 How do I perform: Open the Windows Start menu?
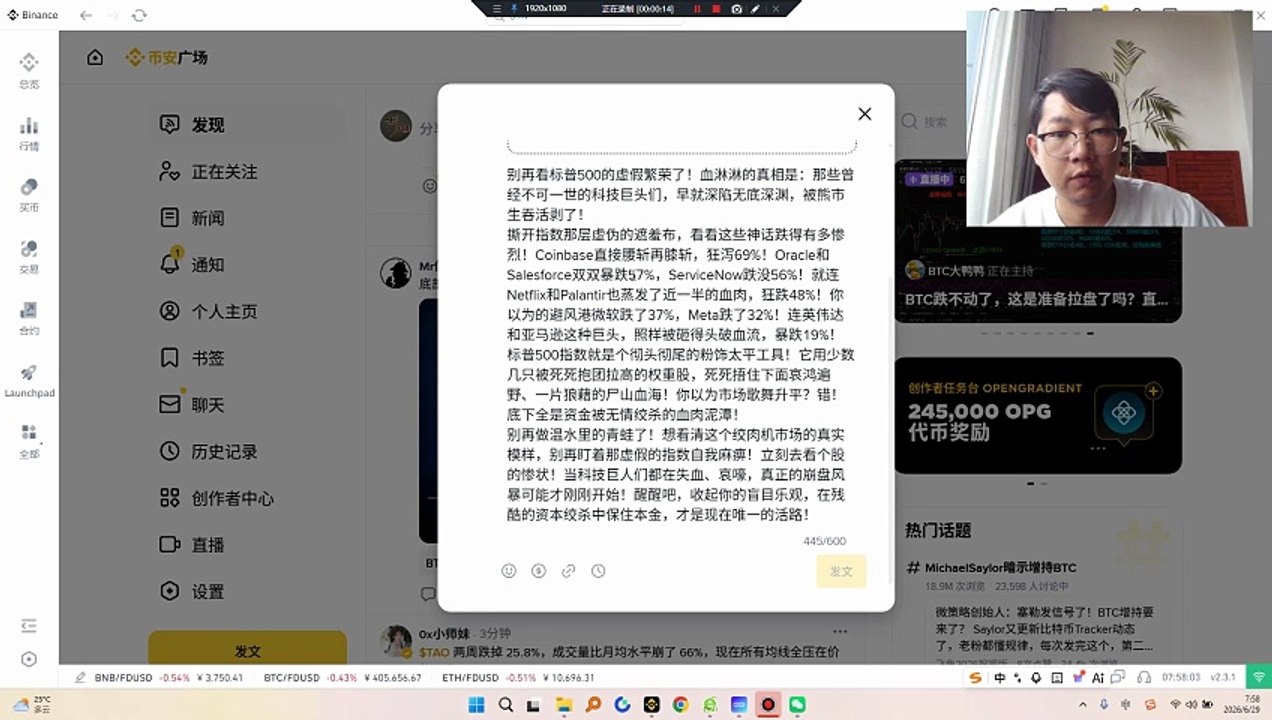tap(477, 705)
